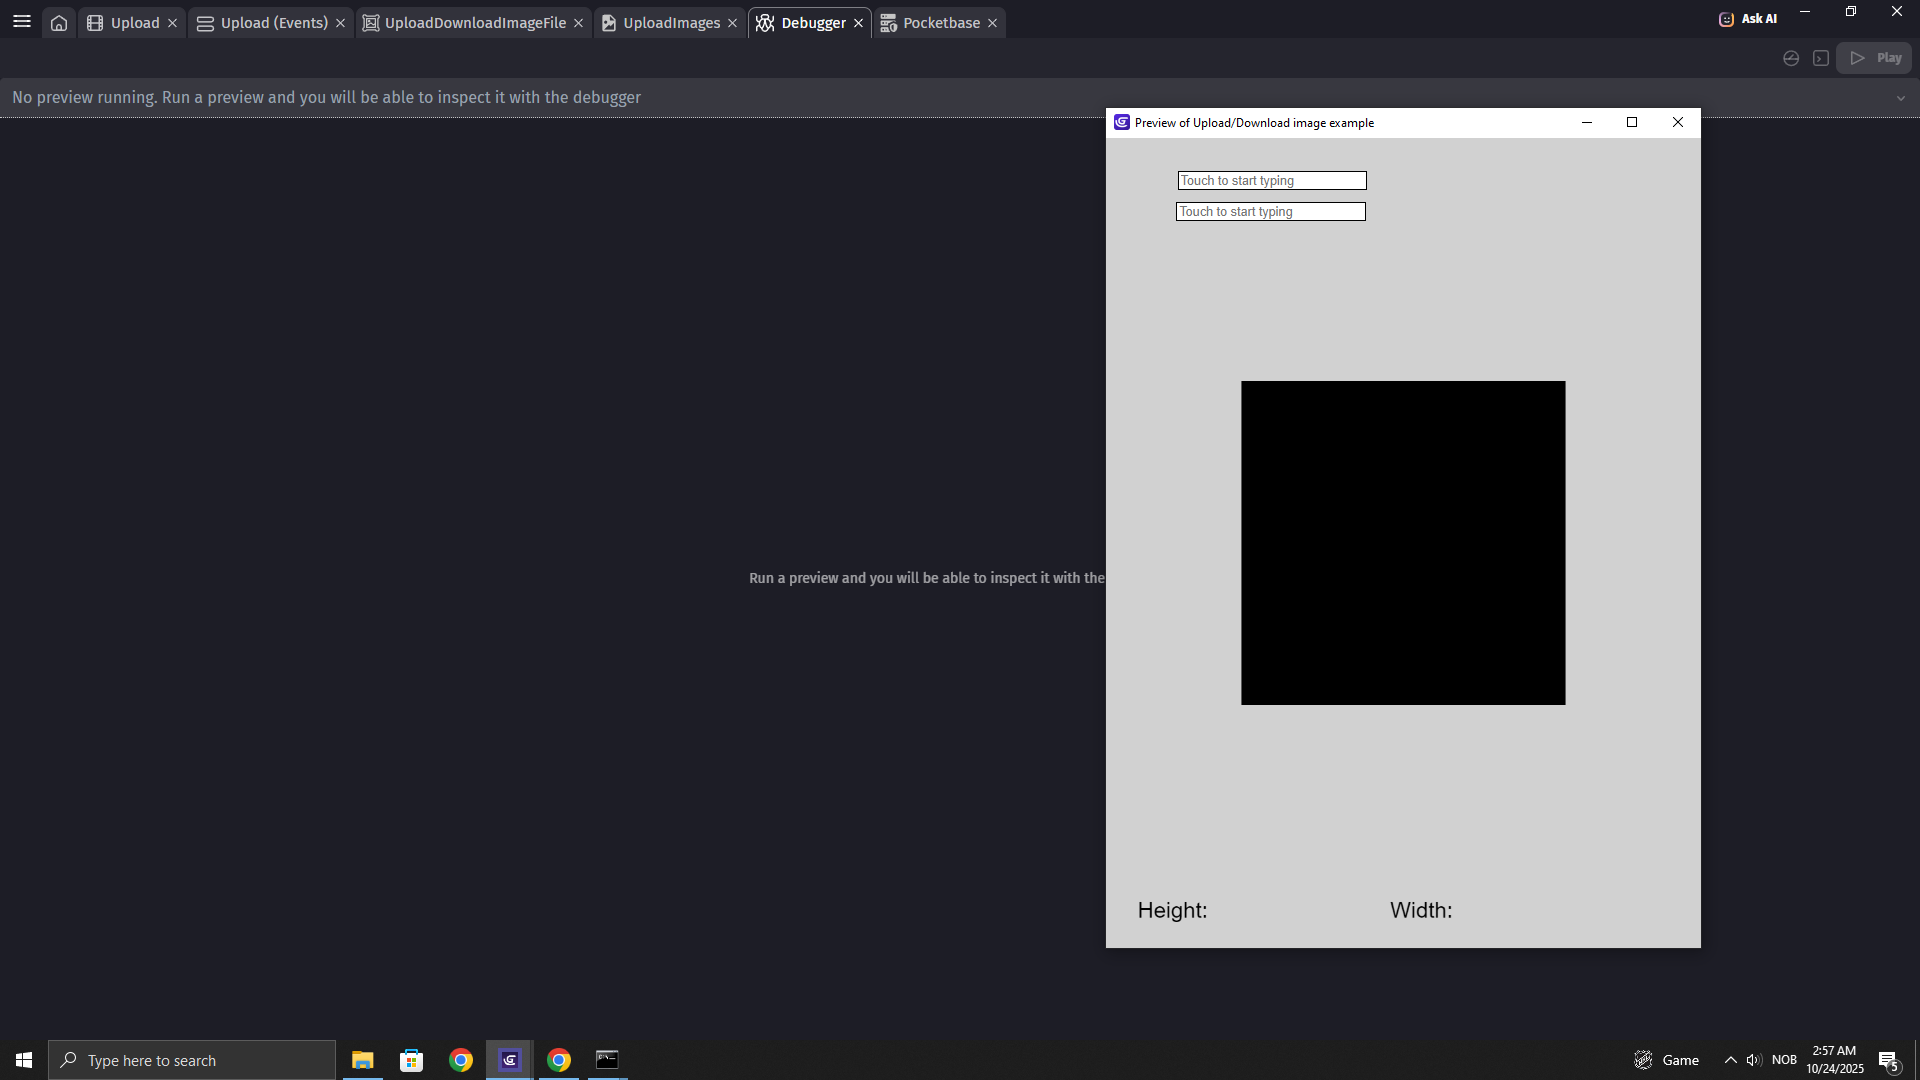Open Microsoft Store from taskbar
The height and width of the screenshot is (1080, 1920).
pyautogui.click(x=411, y=1060)
